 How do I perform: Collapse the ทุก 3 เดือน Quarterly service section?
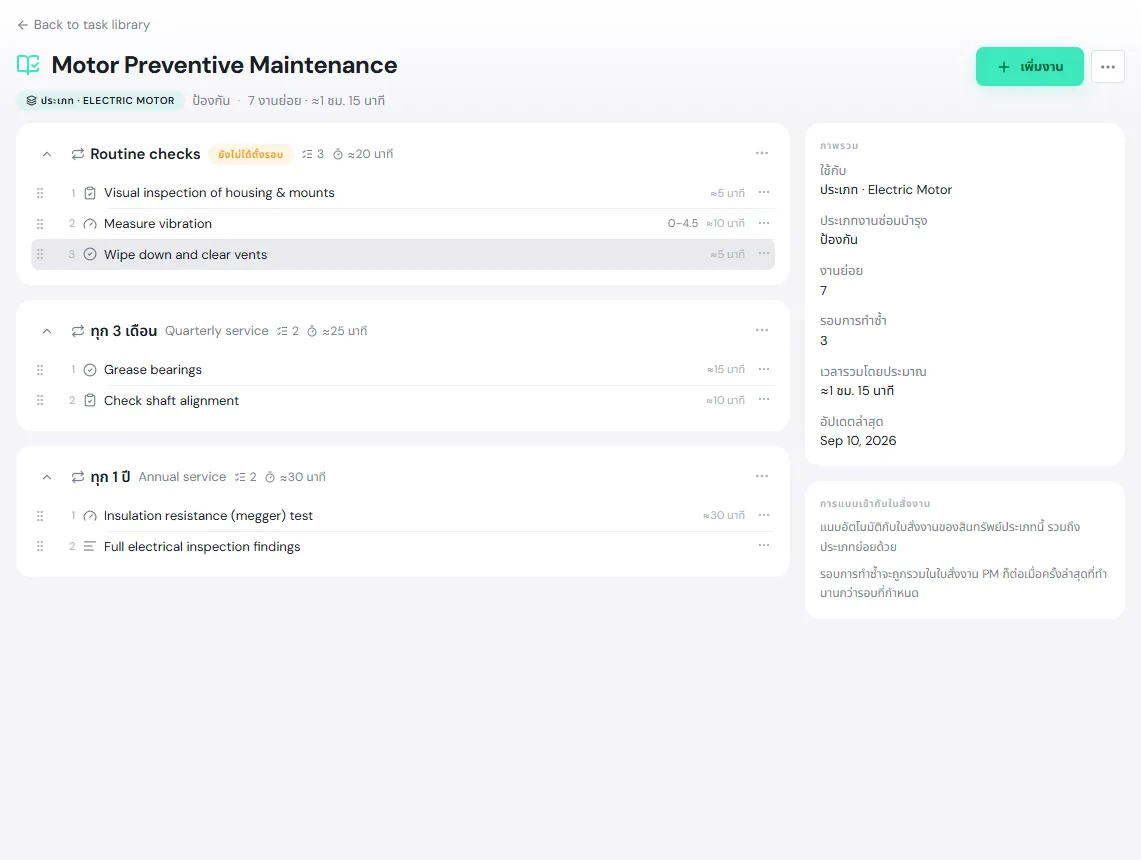(x=47, y=331)
